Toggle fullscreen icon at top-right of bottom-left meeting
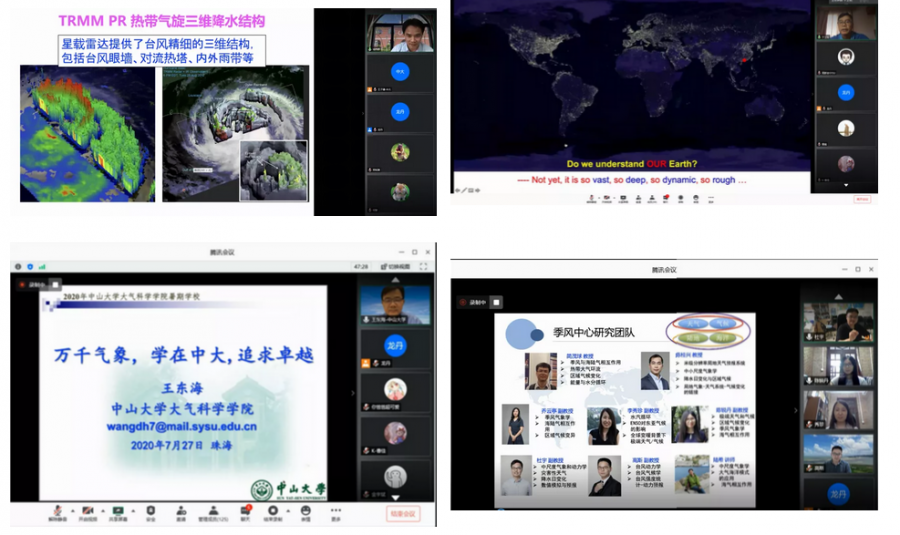Image resolution: width=900 pixels, height=535 pixels. [424, 267]
